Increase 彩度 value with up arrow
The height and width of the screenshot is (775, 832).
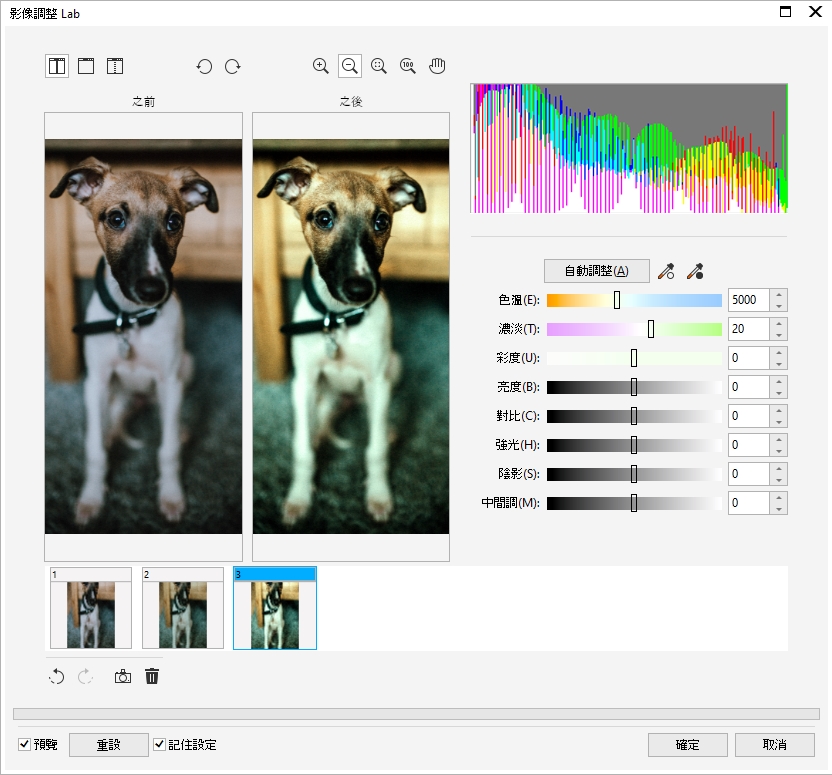point(779,353)
